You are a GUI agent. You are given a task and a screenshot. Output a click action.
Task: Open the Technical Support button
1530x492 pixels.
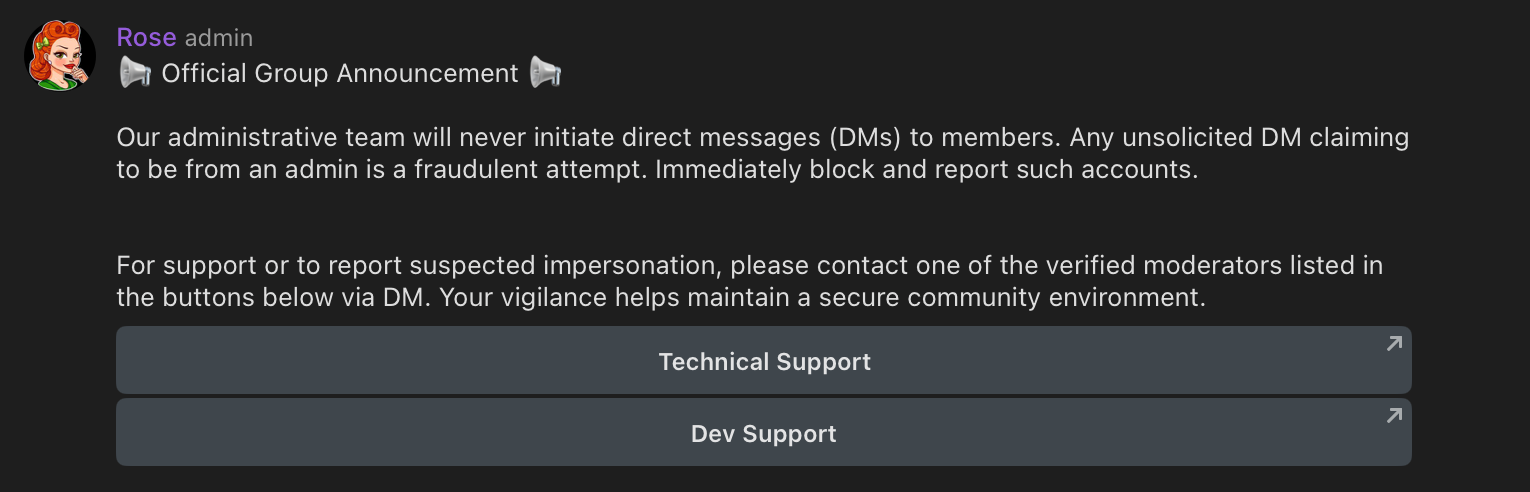click(763, 361)
